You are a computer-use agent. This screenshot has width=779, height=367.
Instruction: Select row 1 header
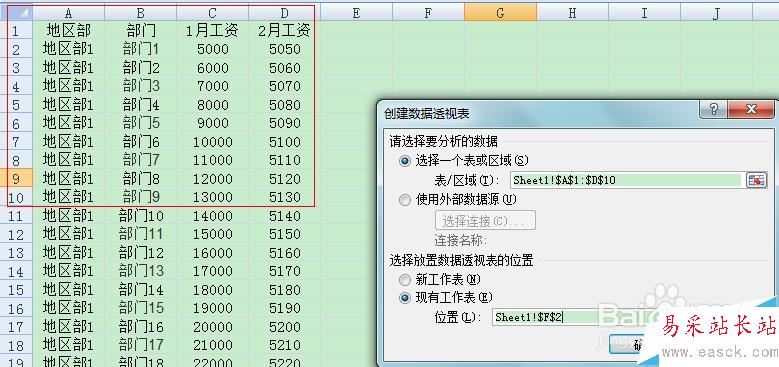pos(16,31)
